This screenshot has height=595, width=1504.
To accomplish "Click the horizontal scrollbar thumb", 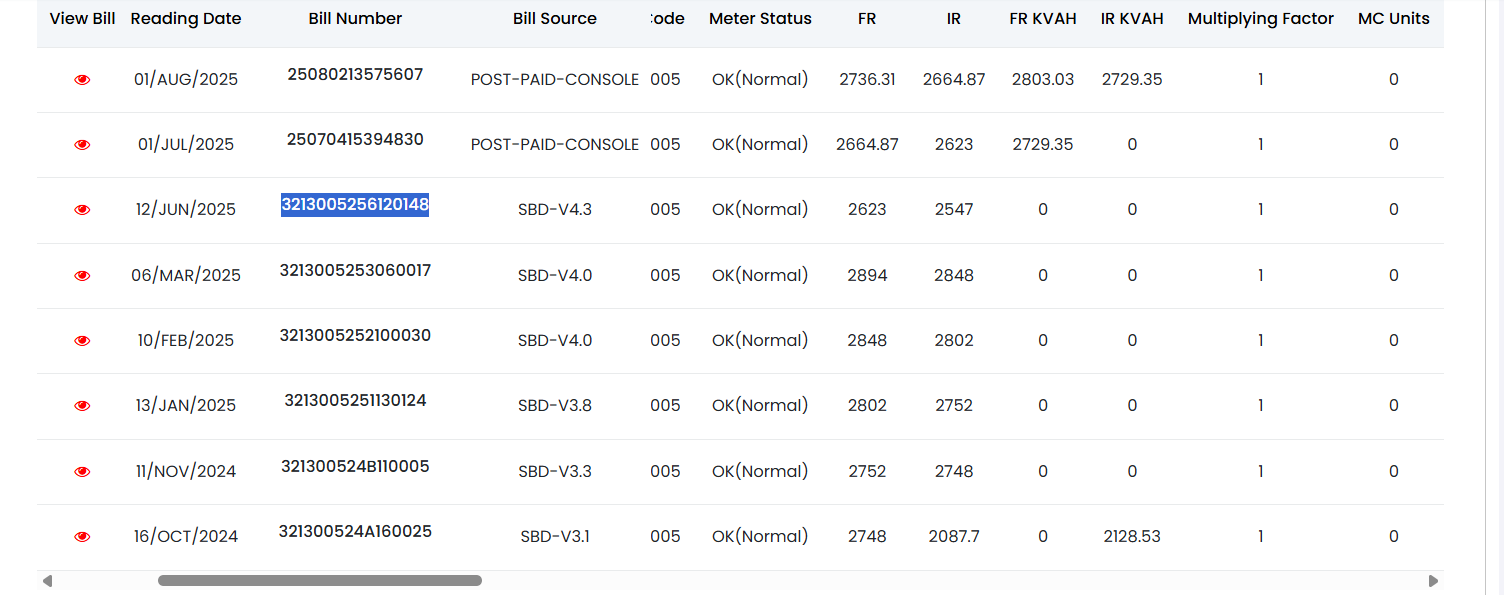I will (320, 580).
